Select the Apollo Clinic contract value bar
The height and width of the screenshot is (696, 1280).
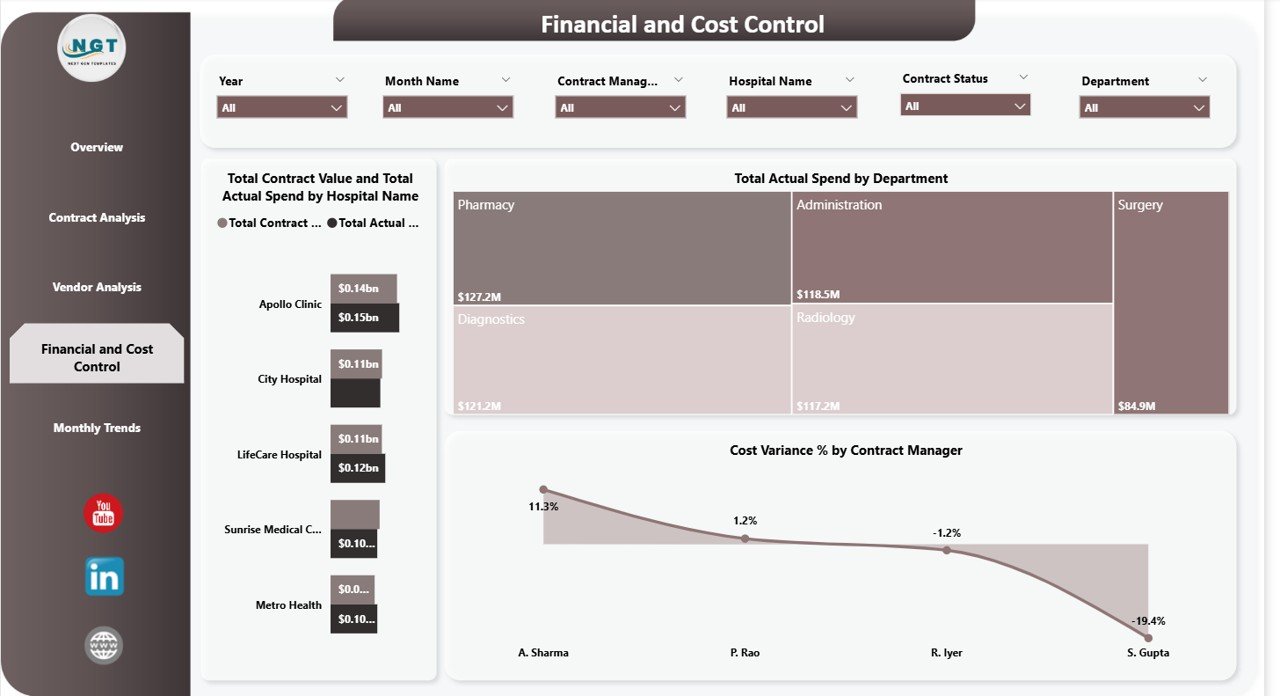(x=364, y=287)
